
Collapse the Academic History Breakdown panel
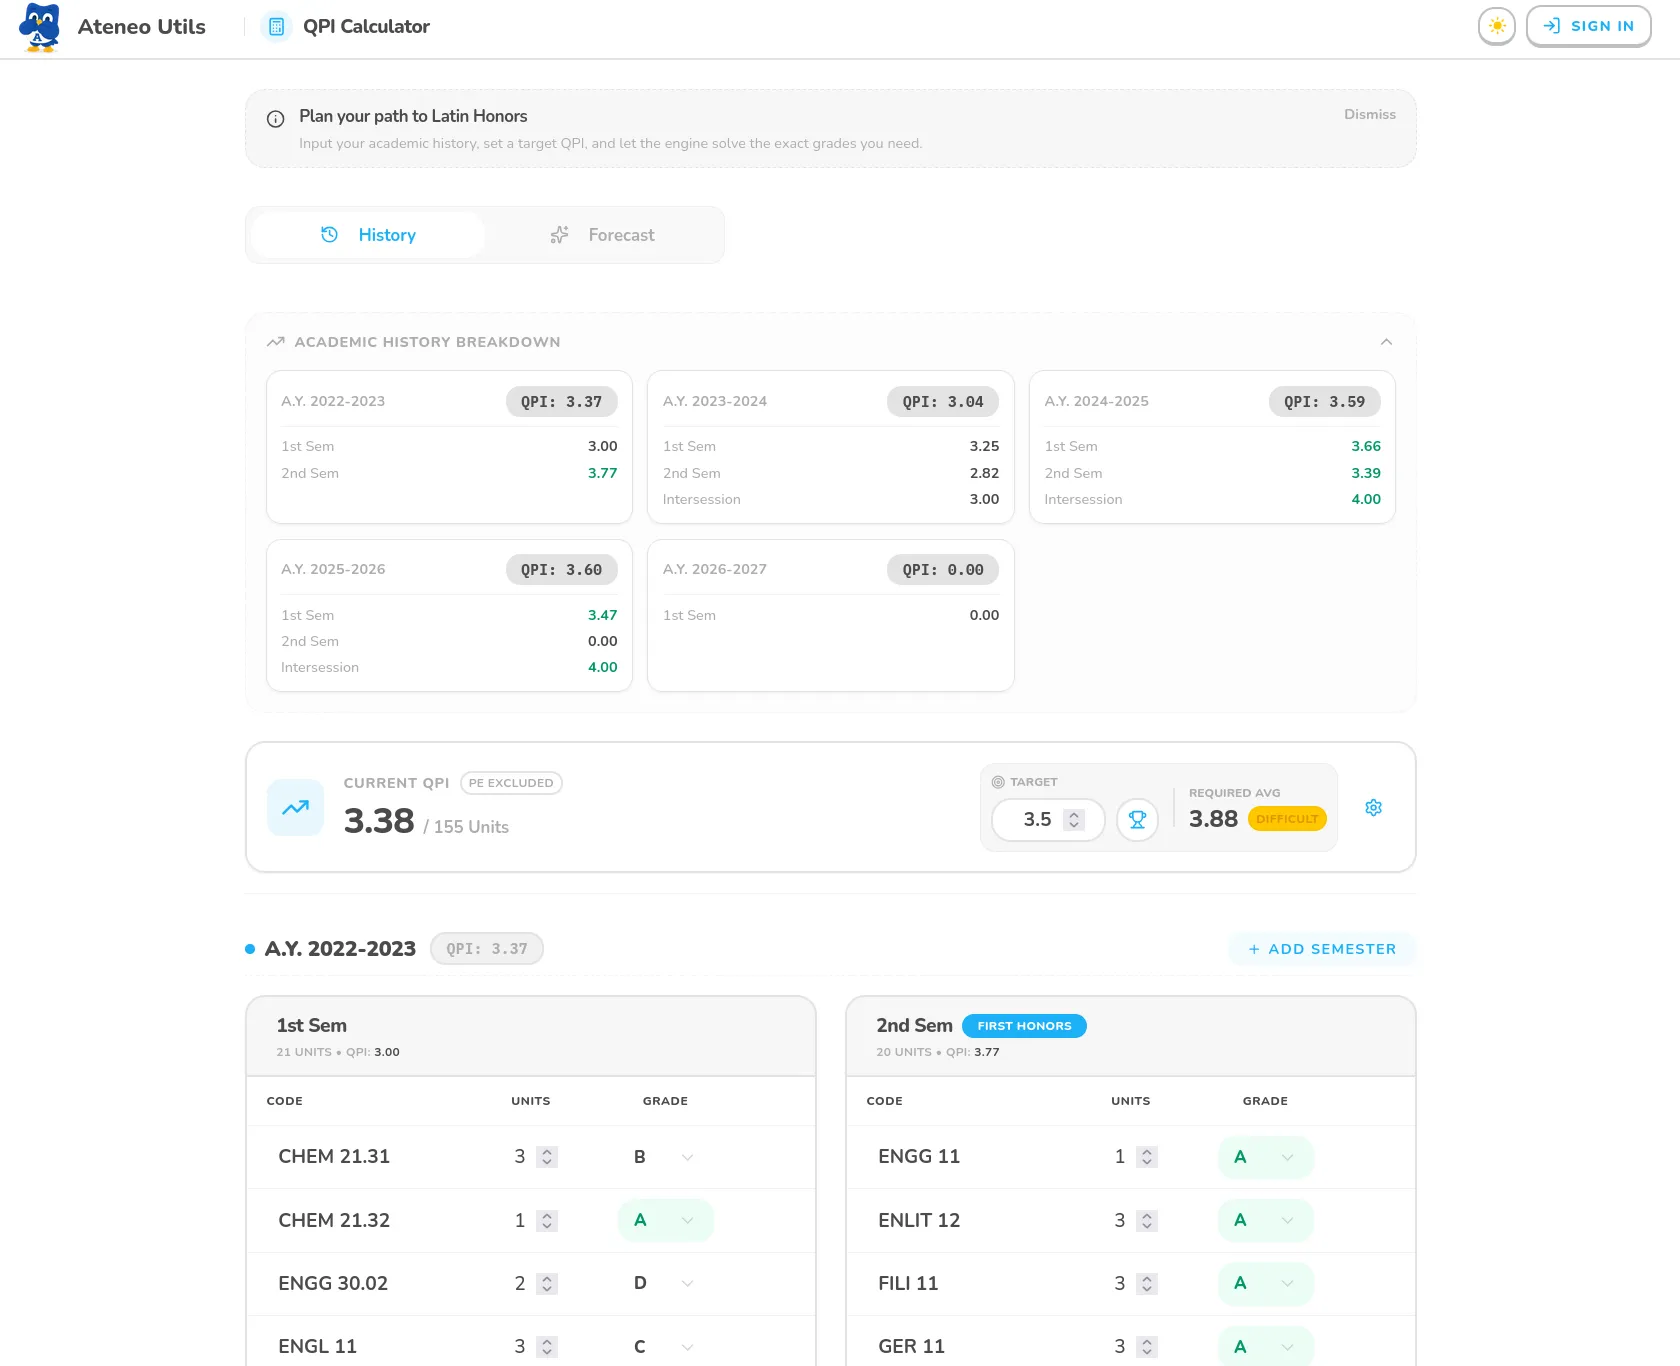coord(1387,341)
